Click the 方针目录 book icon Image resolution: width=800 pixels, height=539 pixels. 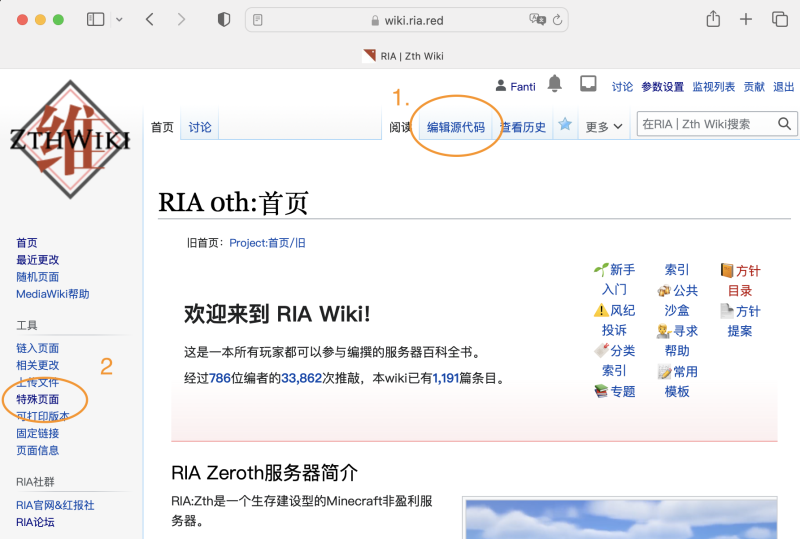(x=727, y=270)
